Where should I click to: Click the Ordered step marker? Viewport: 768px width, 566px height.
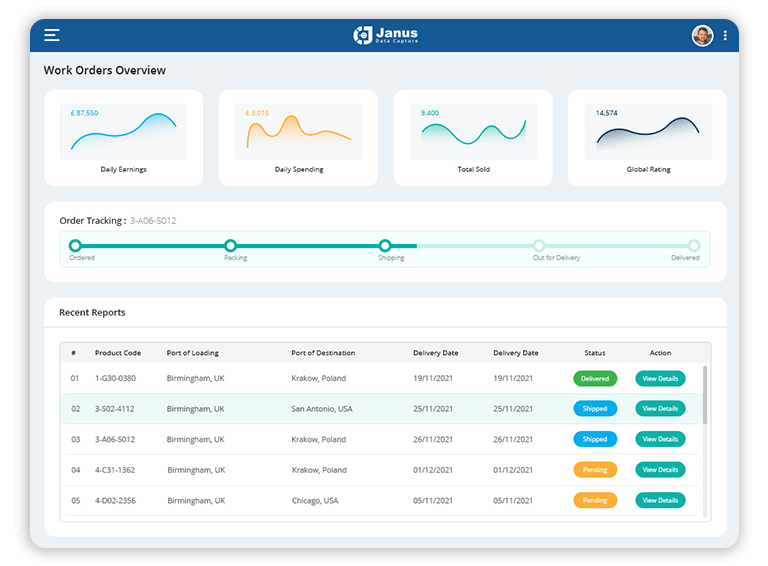[x=75, y=245]
